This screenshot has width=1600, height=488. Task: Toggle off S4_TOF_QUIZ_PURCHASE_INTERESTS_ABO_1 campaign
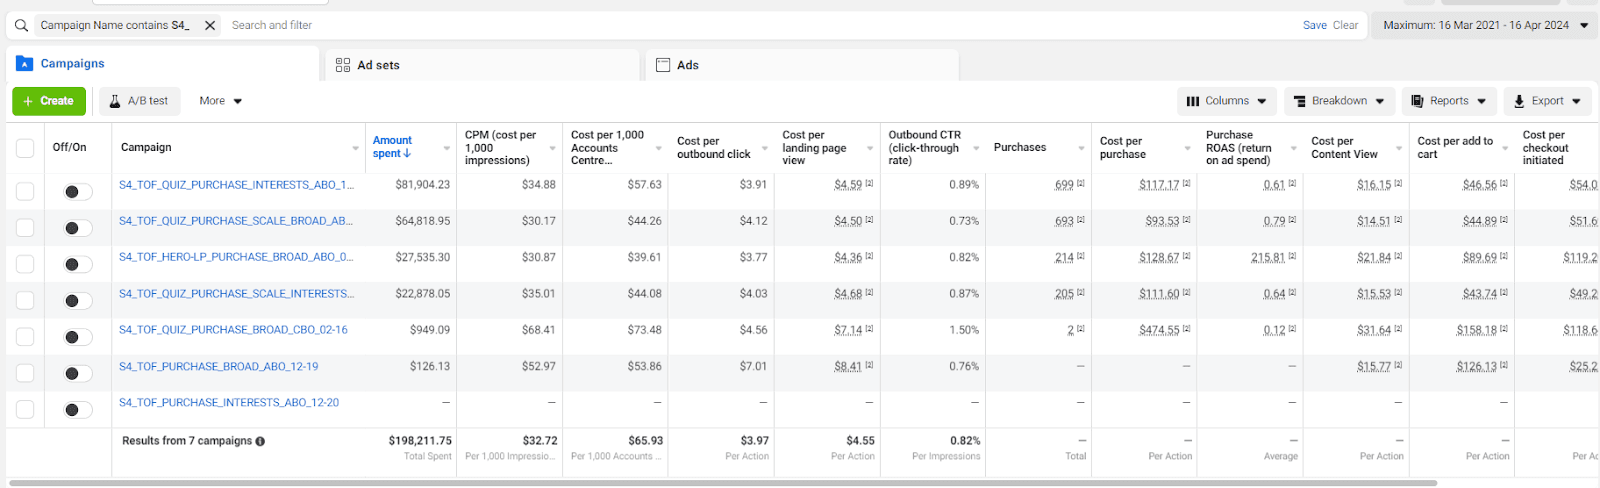point(77,192)
